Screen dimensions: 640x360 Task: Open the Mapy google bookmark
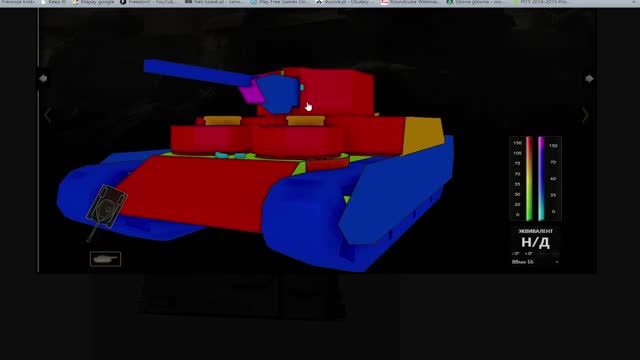93,2
